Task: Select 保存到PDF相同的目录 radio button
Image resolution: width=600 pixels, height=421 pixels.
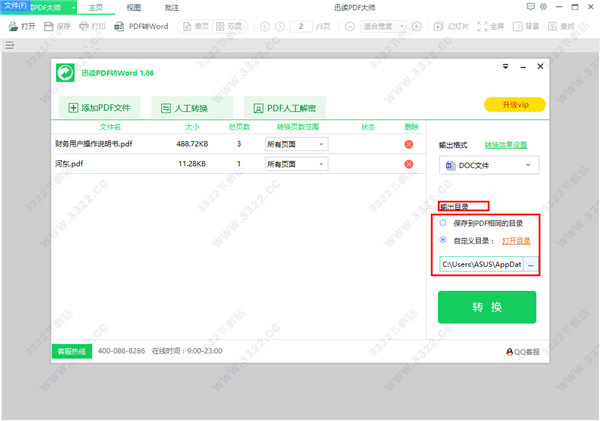Action: 443,223
